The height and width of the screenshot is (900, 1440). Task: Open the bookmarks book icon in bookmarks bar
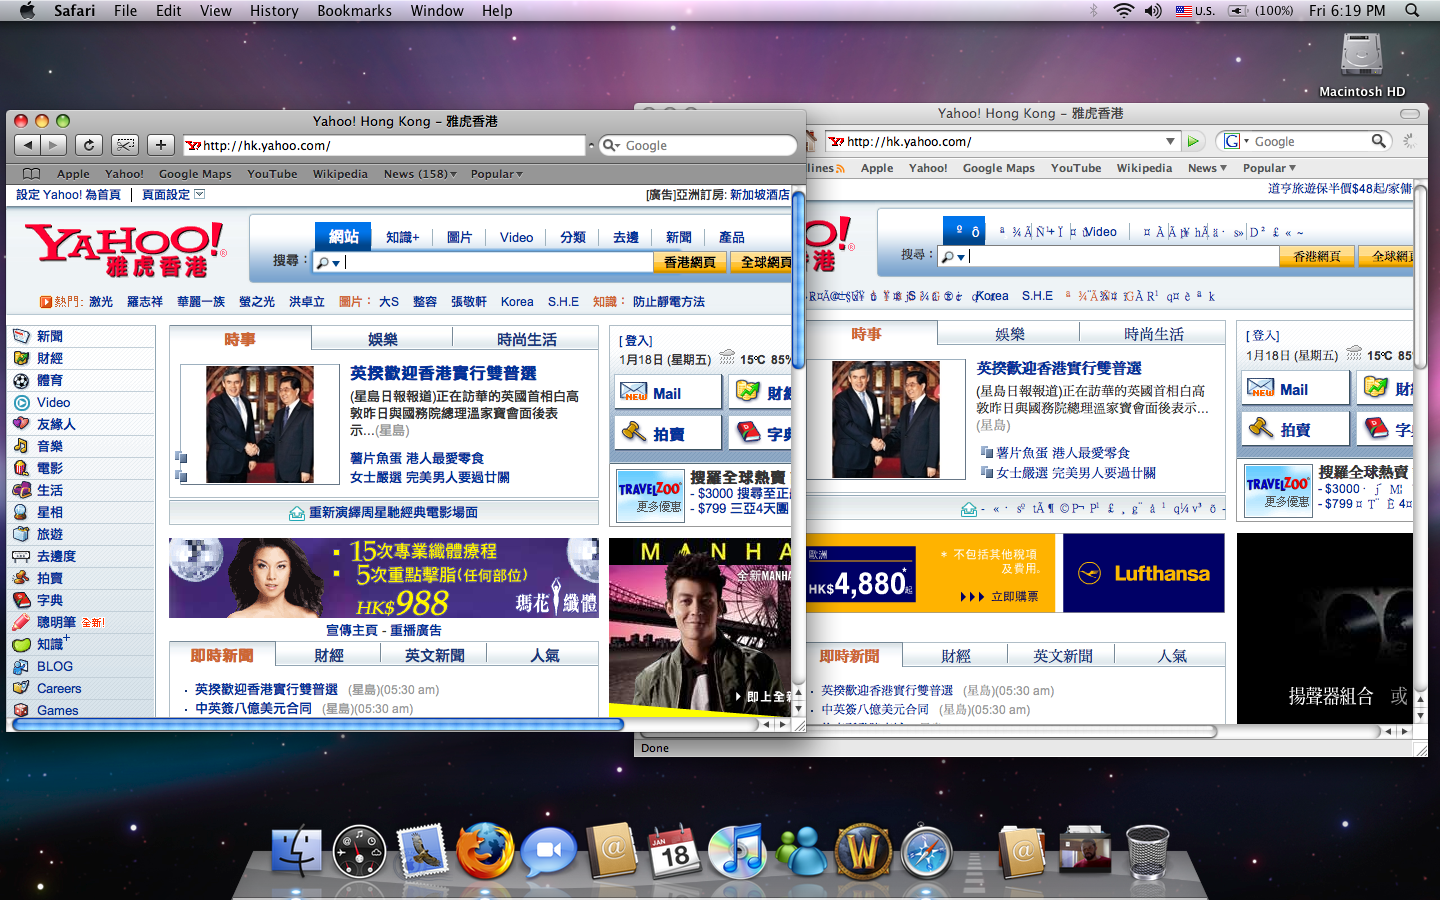(31, 174)
